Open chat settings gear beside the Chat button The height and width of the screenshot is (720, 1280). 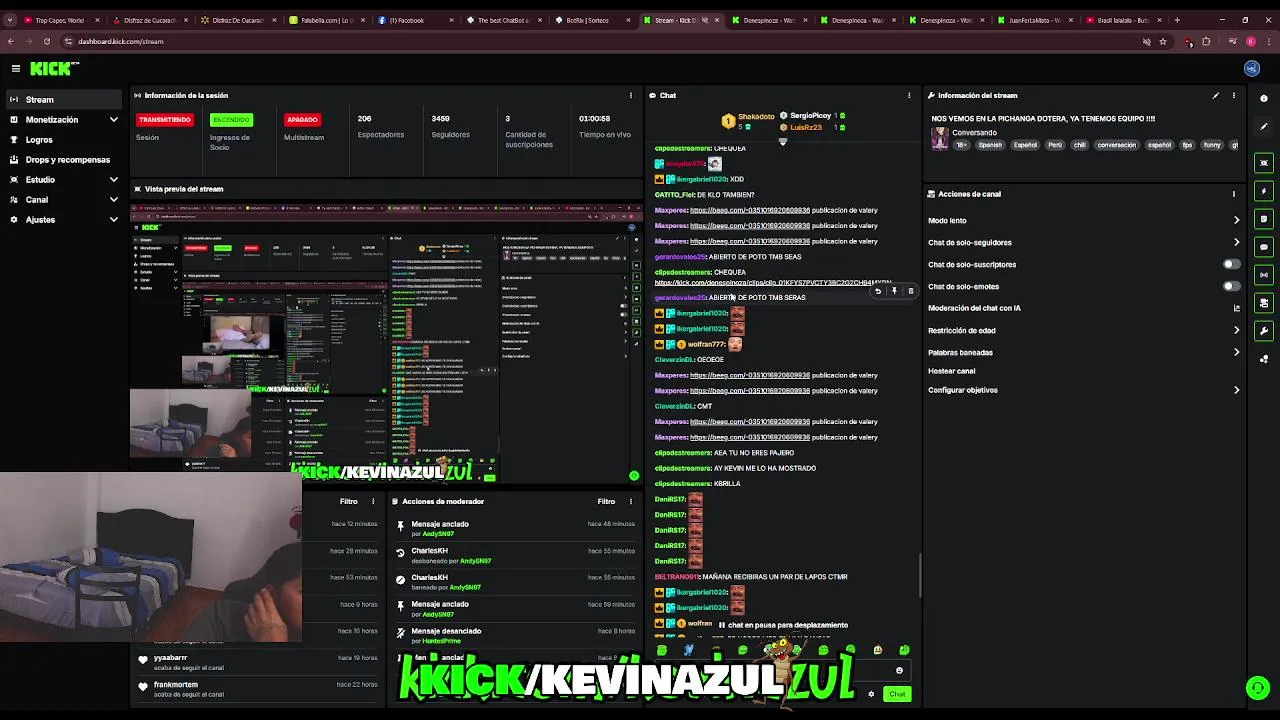871,694
